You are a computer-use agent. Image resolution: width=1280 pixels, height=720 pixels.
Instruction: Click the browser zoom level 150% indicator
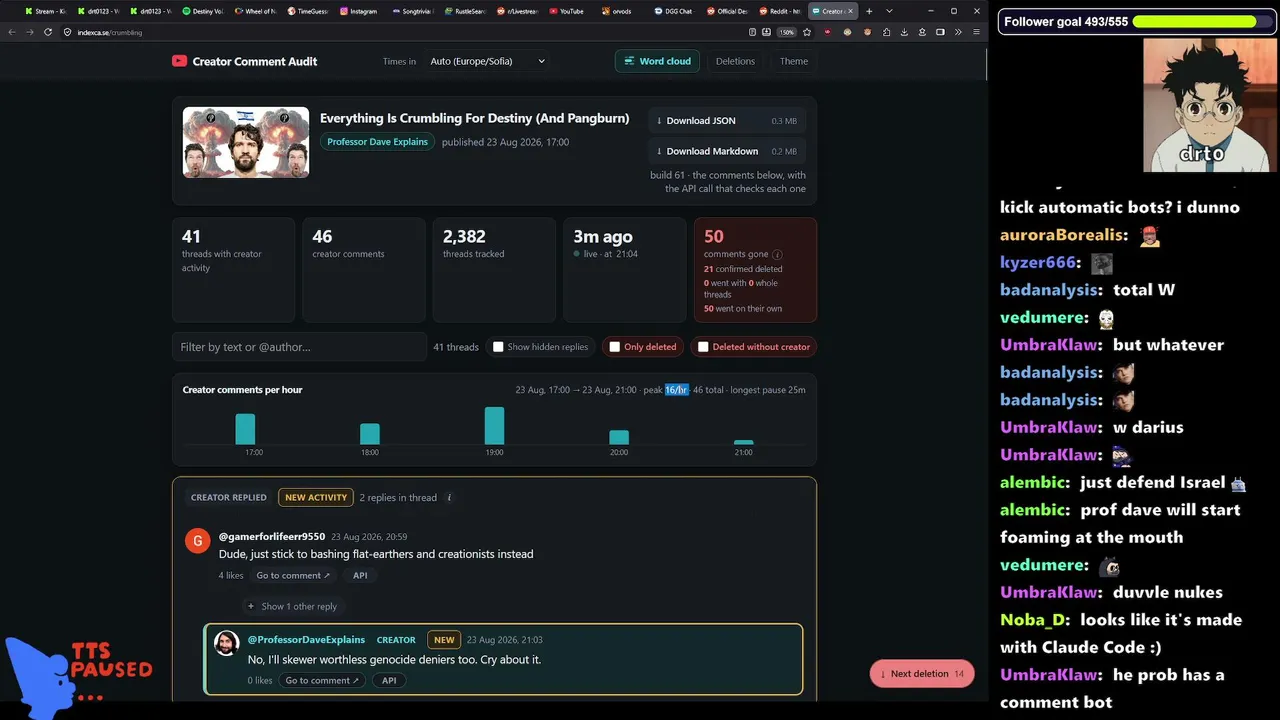click(786, 32)
